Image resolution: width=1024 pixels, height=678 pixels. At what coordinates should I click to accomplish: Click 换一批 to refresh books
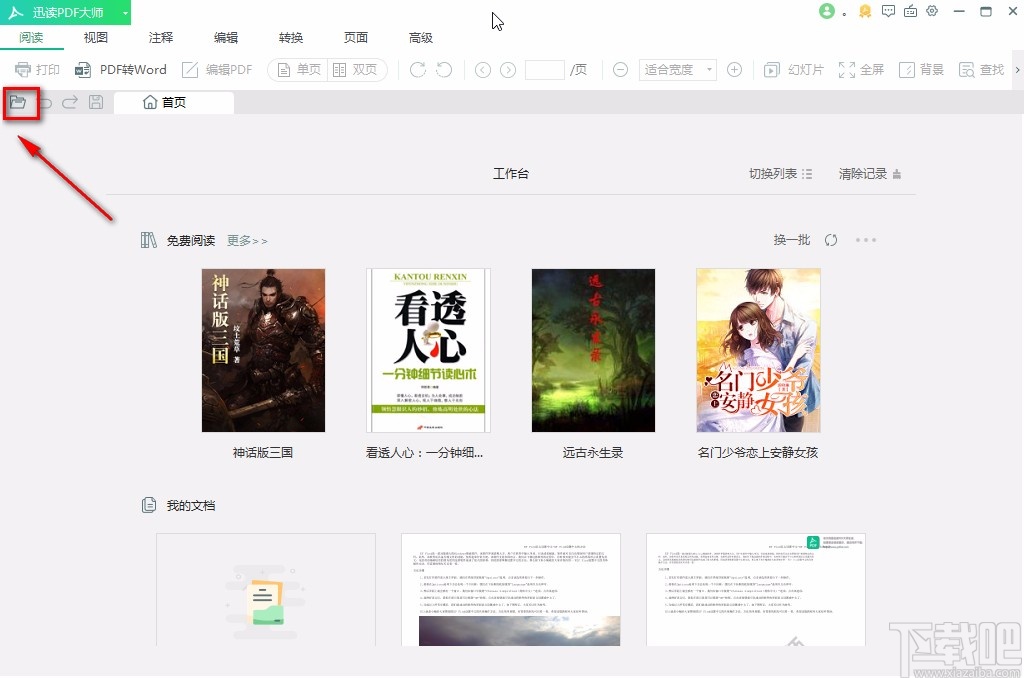pyautogui.click(x=792, y=240)
